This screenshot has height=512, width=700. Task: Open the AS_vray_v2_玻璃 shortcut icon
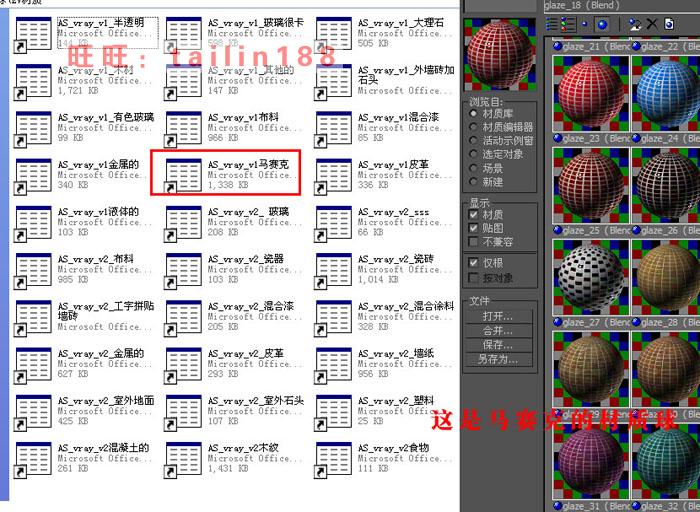coord(183,224)
